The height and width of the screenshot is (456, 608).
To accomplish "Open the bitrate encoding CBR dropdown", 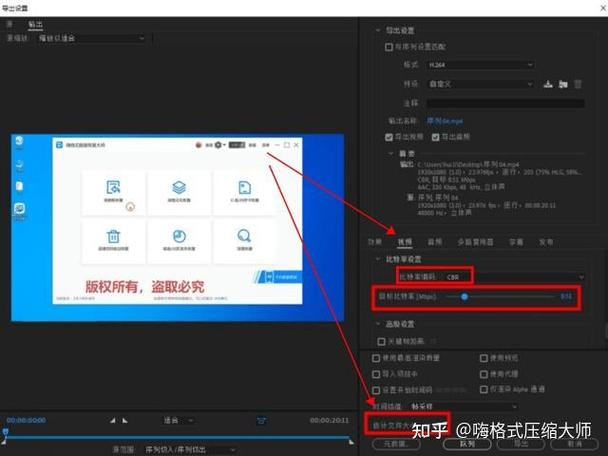I will pos(513,277).
